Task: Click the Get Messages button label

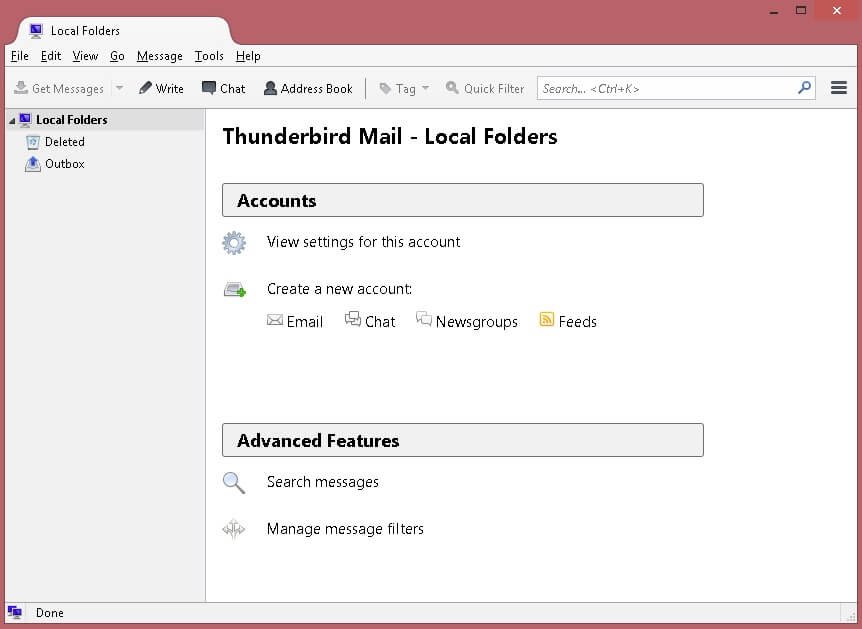Action: pos(68,89)
